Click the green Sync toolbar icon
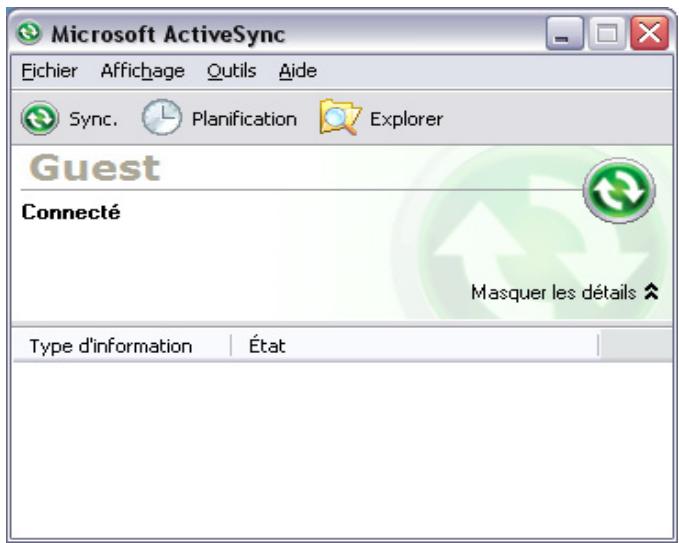Screen dimensions: 679x543 coord(40,118)
